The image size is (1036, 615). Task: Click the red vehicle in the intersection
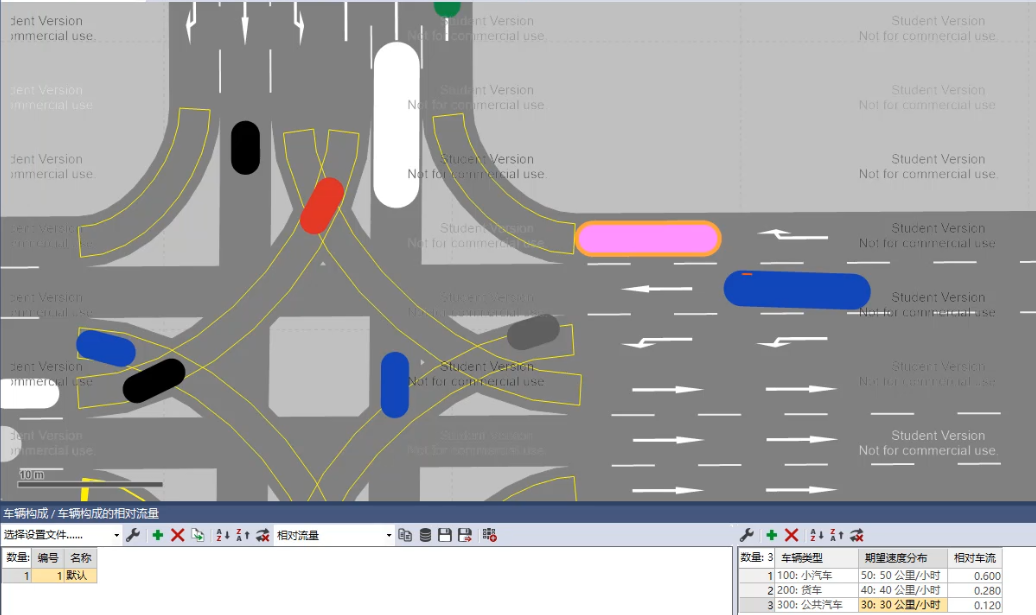click(x=322, y=205)
